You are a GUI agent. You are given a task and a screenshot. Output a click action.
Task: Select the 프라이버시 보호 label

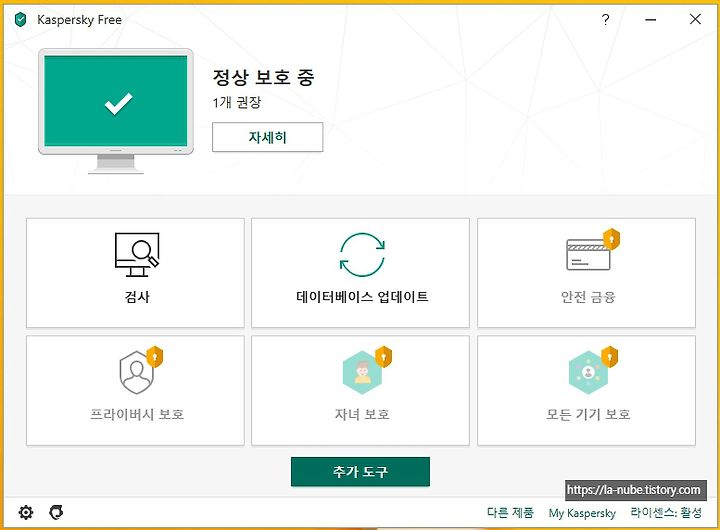(x=137, y=414)
